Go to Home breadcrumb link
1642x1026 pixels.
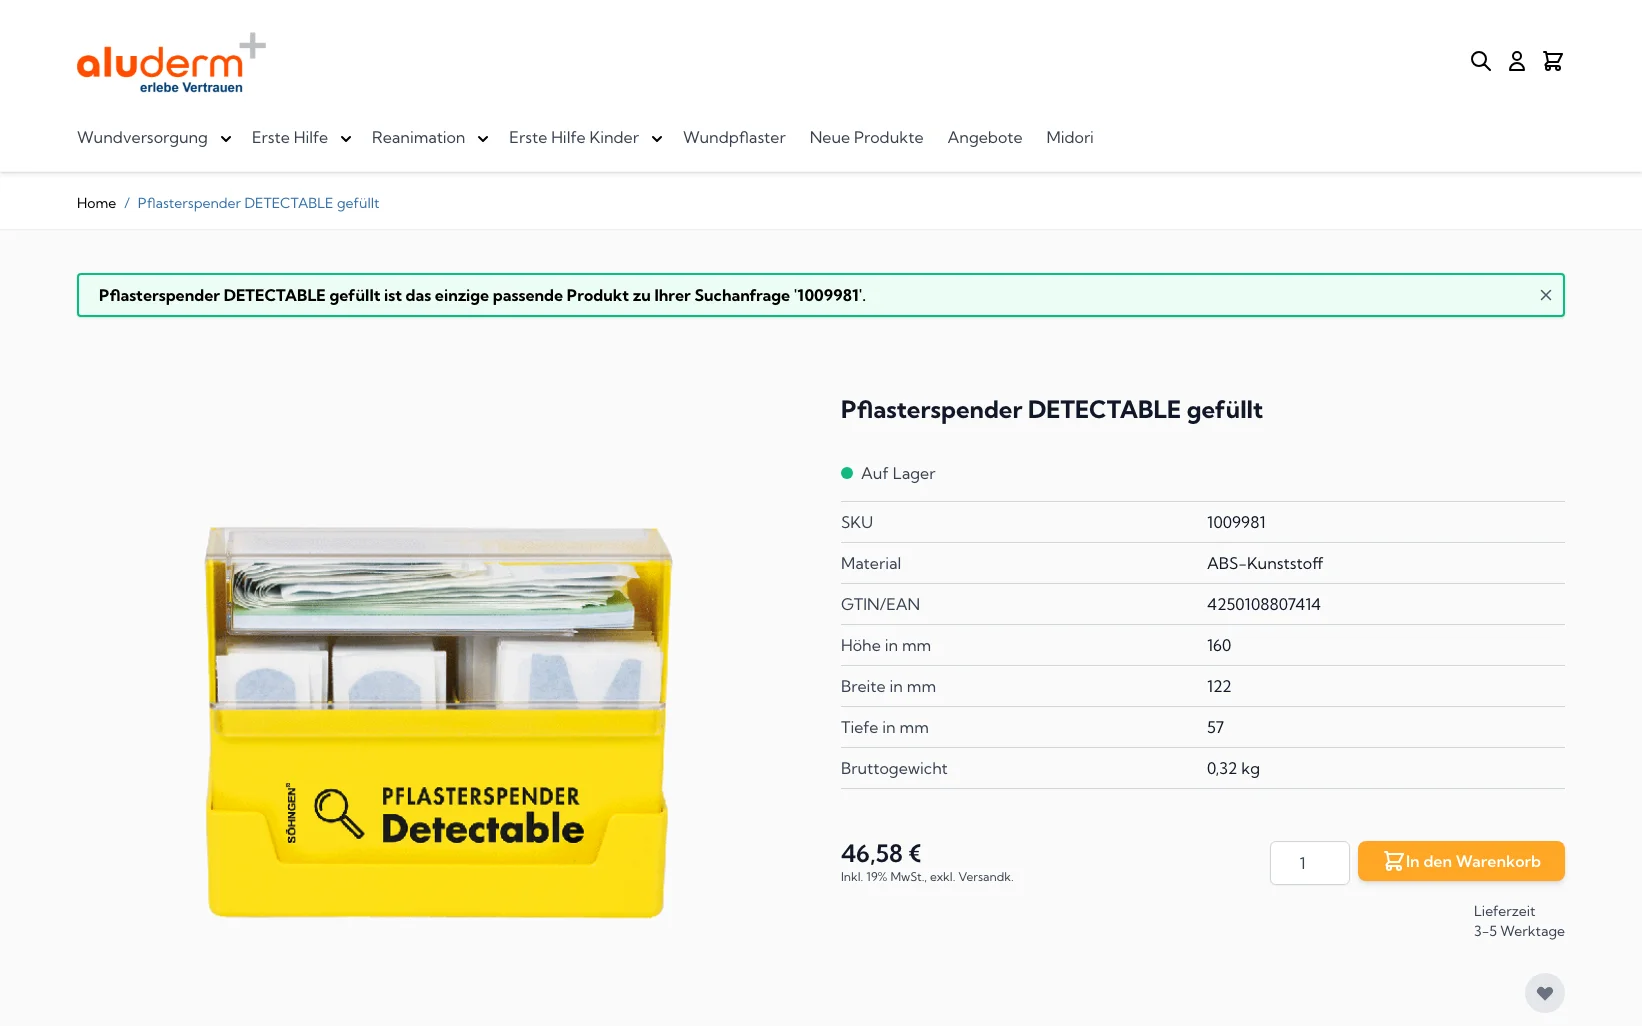(96, 203)
